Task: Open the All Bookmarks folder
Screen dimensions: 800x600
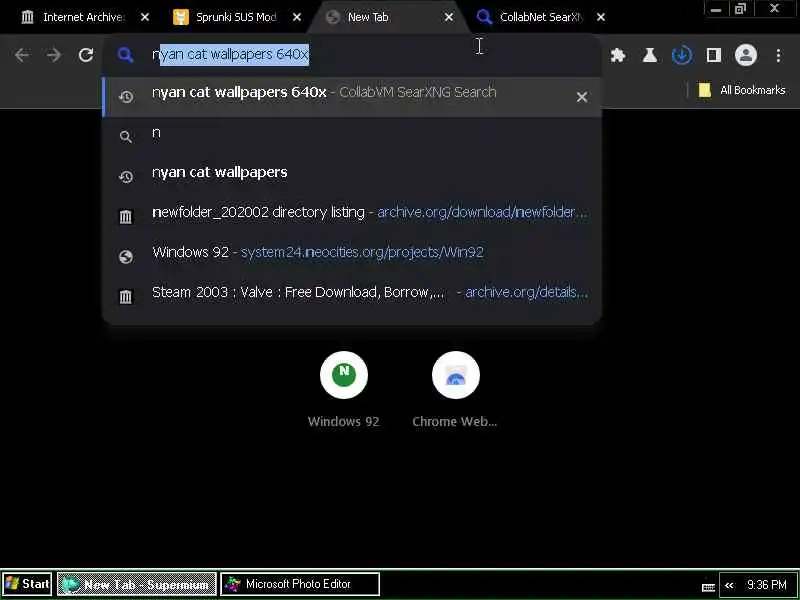Action: [742, 90]
